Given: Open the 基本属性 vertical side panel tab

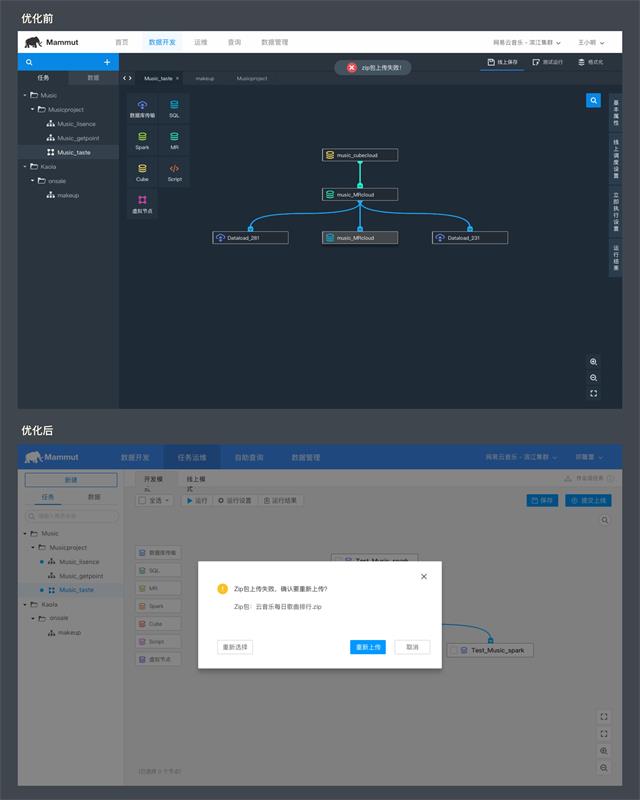Looking at the screenshot, I should [616, 113].
